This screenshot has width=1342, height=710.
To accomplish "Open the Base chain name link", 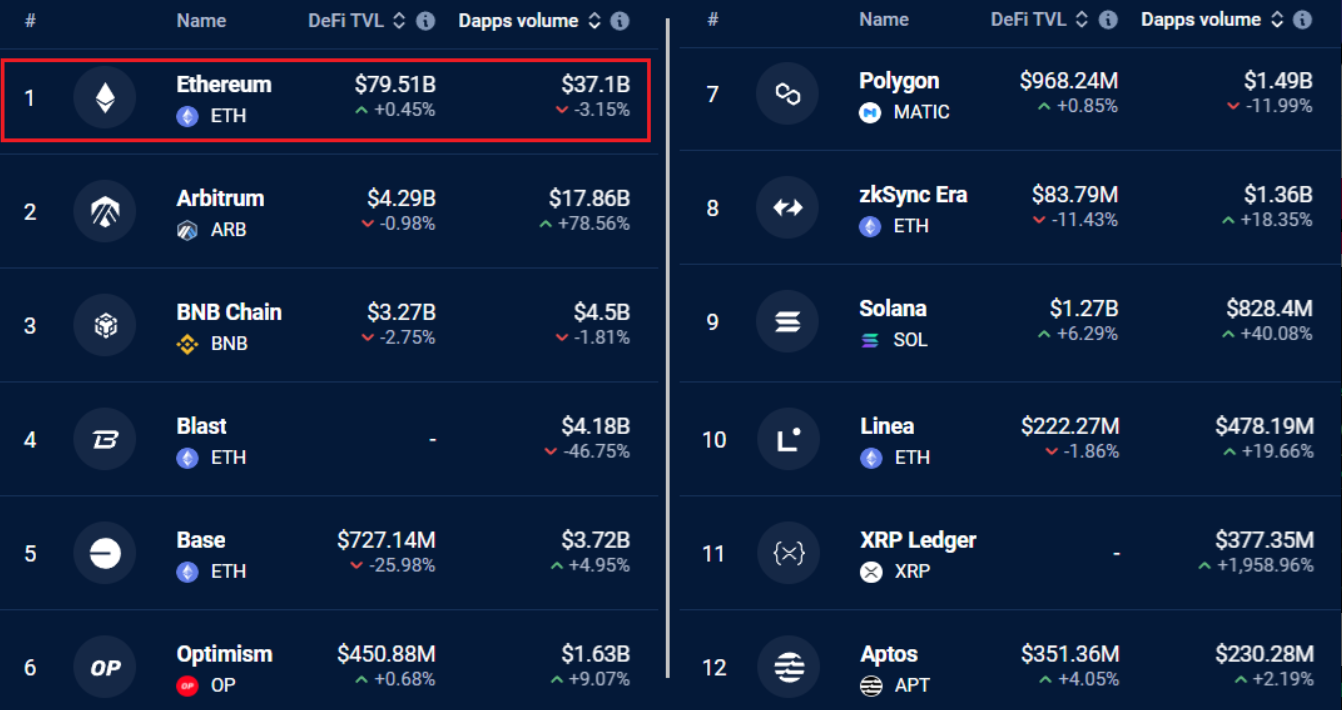I will 201,540.
